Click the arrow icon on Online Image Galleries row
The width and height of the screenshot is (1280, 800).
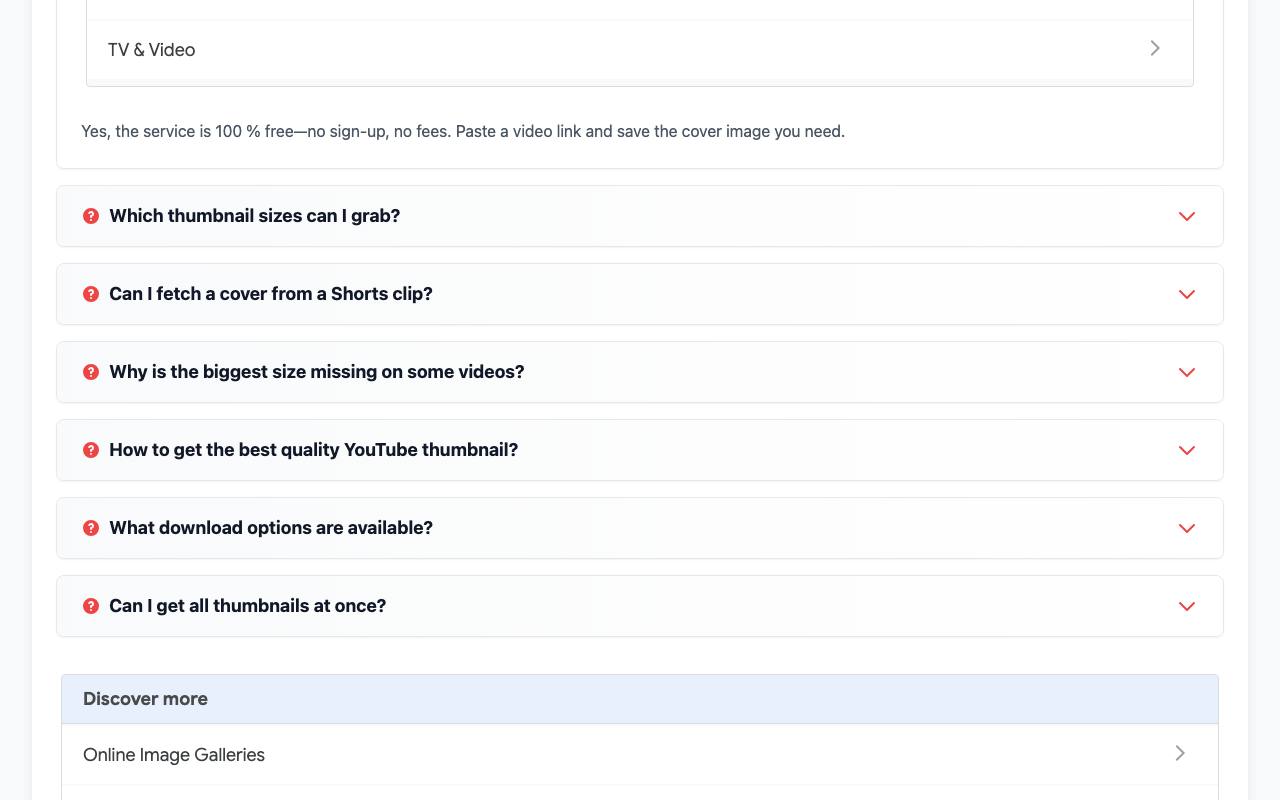(x=1180, y=753)
